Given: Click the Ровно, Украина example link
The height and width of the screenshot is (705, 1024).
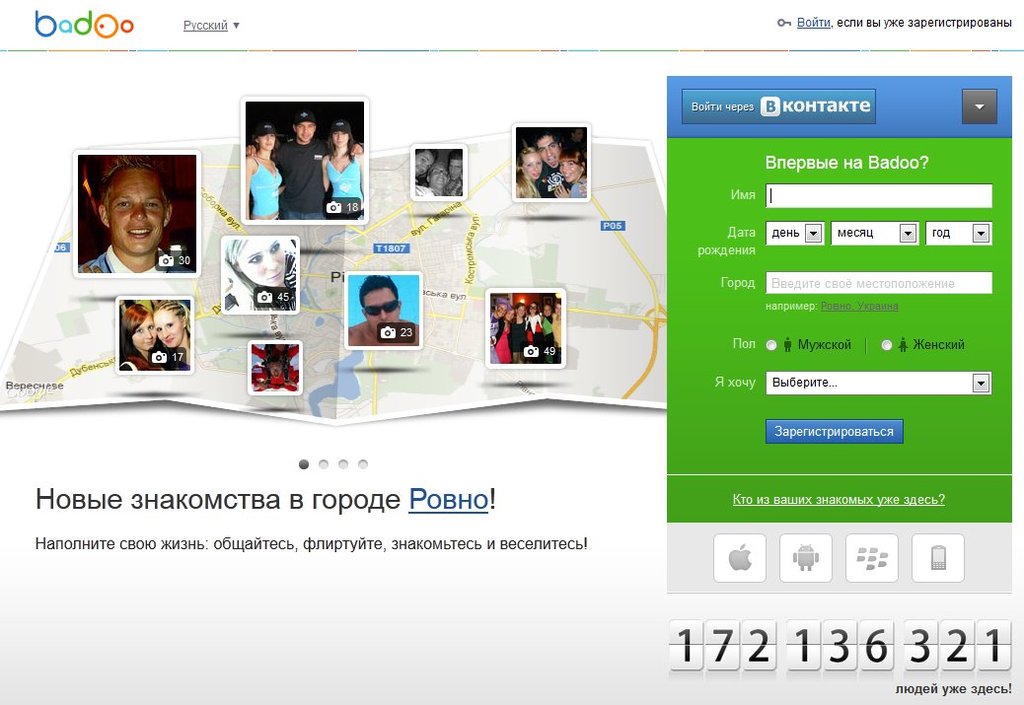Looking at the screenshot, I should [x=859, y=306].
